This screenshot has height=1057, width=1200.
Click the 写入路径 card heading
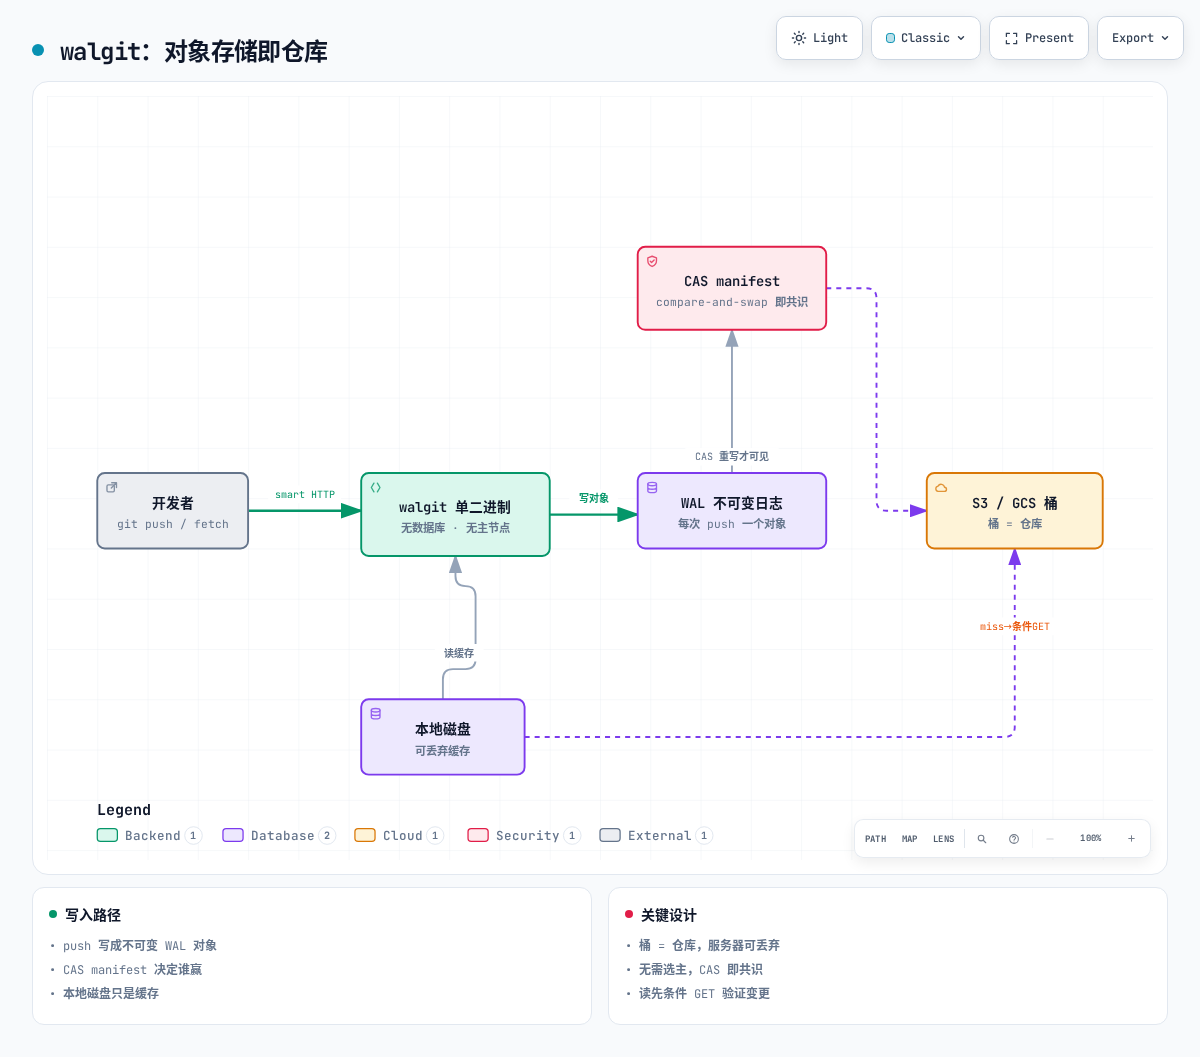pyautogui.click(x=93, y=915)
